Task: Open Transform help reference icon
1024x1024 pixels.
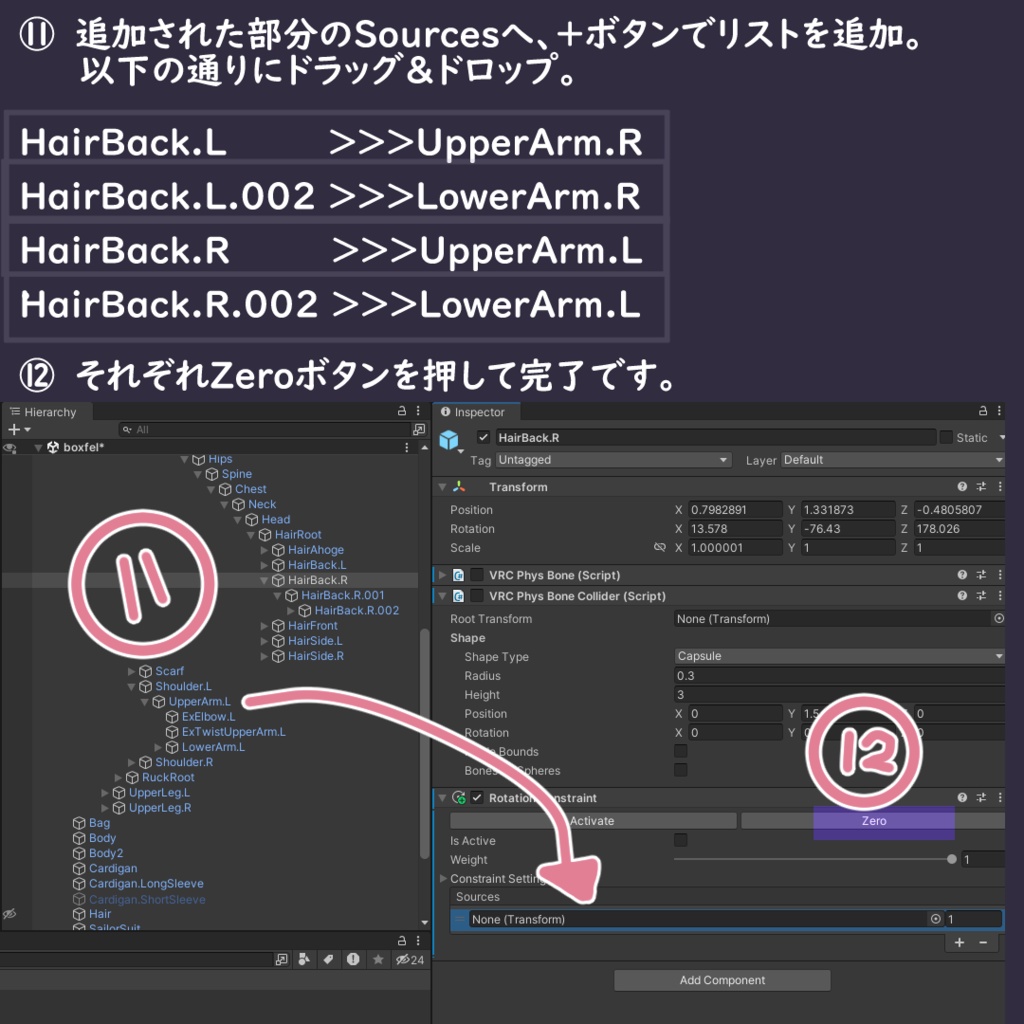Action: (962, 487)
